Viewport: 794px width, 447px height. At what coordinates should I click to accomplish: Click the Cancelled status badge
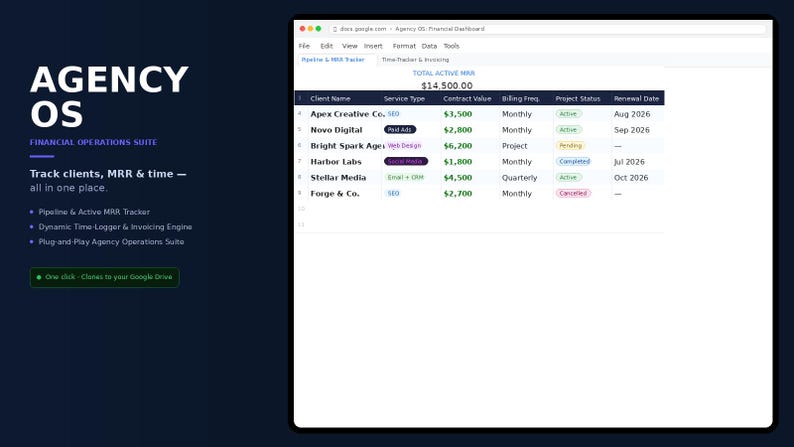(x=573, y=193)
